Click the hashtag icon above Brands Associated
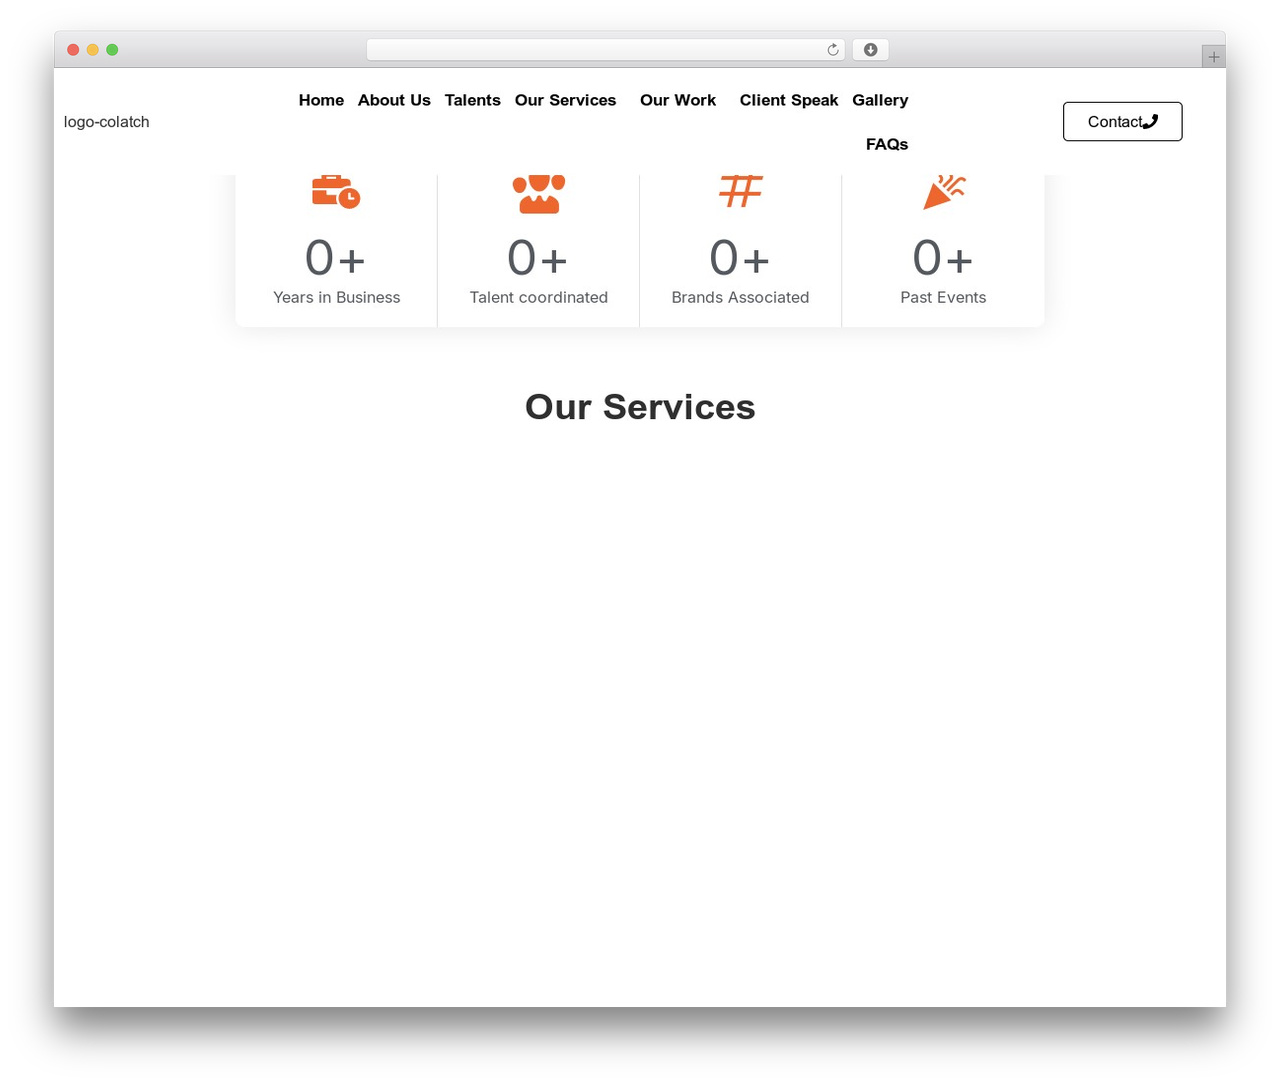This screenshot has height=1084, width=1280. pos(741,191)
